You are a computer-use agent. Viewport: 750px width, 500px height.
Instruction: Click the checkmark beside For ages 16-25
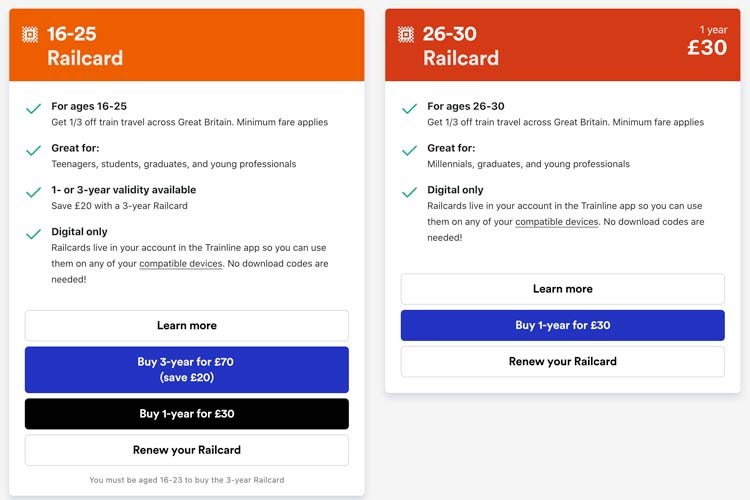pos(33,109)
